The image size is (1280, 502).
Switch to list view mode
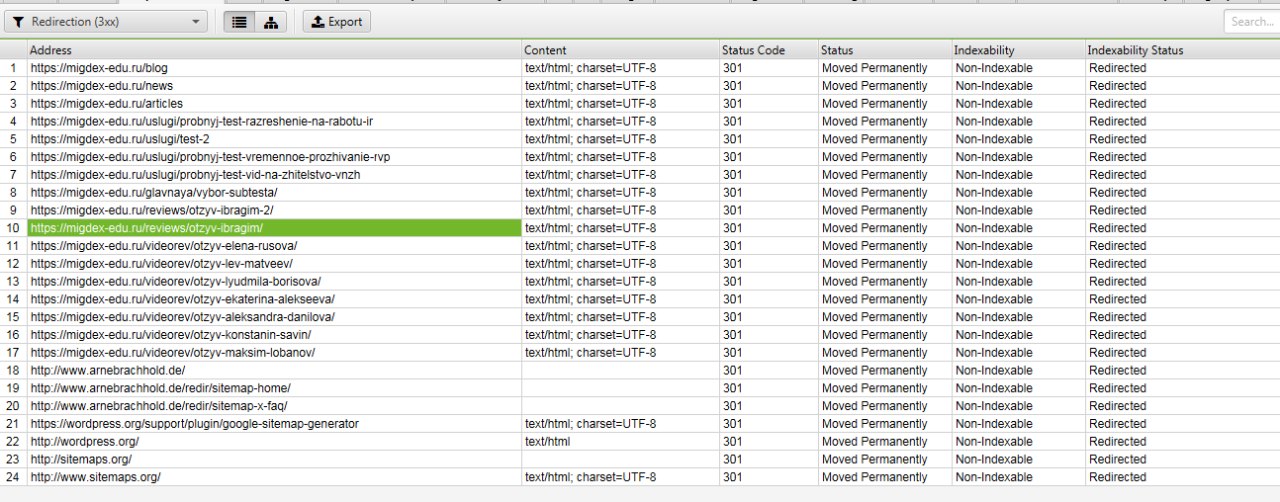pyautogui.click(x=238, y=21)
